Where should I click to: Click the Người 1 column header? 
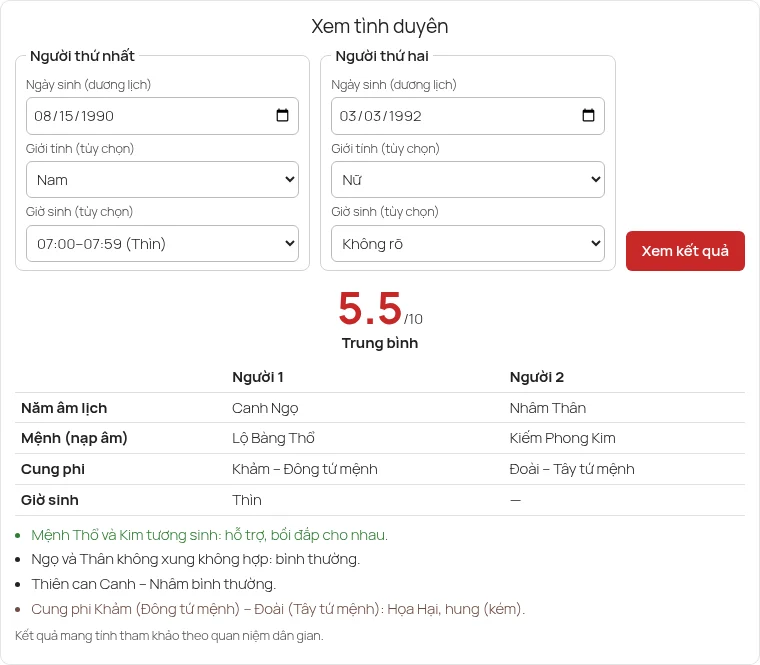258,377
